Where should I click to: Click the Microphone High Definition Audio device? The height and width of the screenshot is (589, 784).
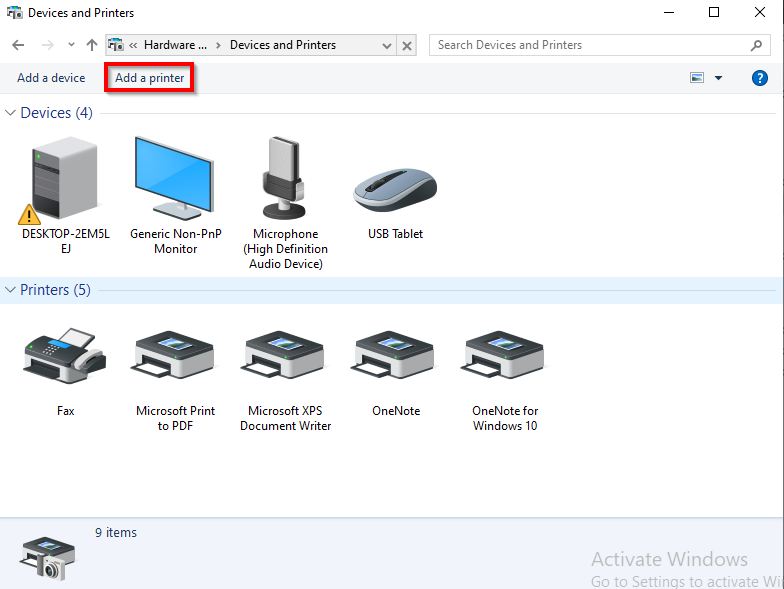click(x=285, y=180)
